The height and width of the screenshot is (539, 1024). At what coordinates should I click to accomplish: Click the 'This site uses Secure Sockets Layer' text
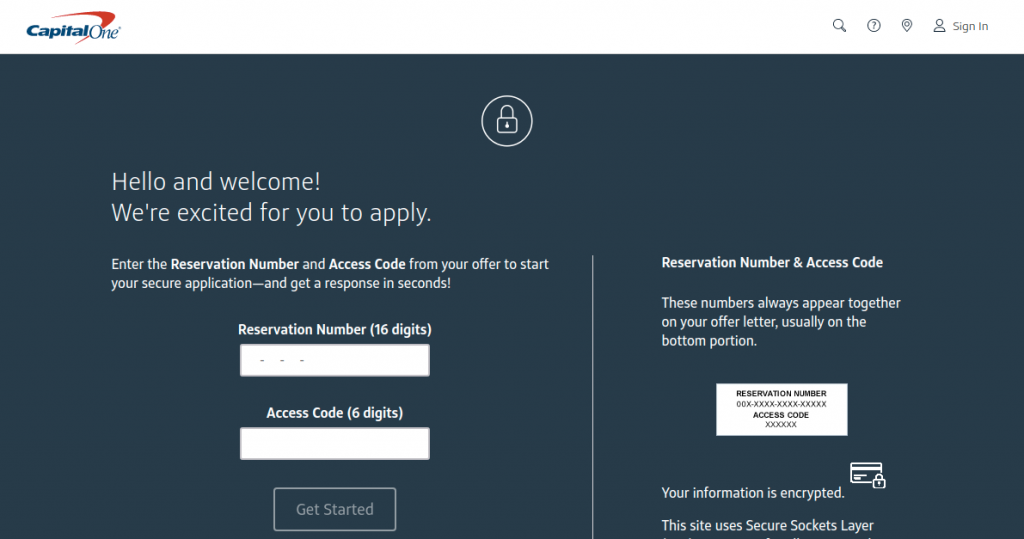(767, 526)
